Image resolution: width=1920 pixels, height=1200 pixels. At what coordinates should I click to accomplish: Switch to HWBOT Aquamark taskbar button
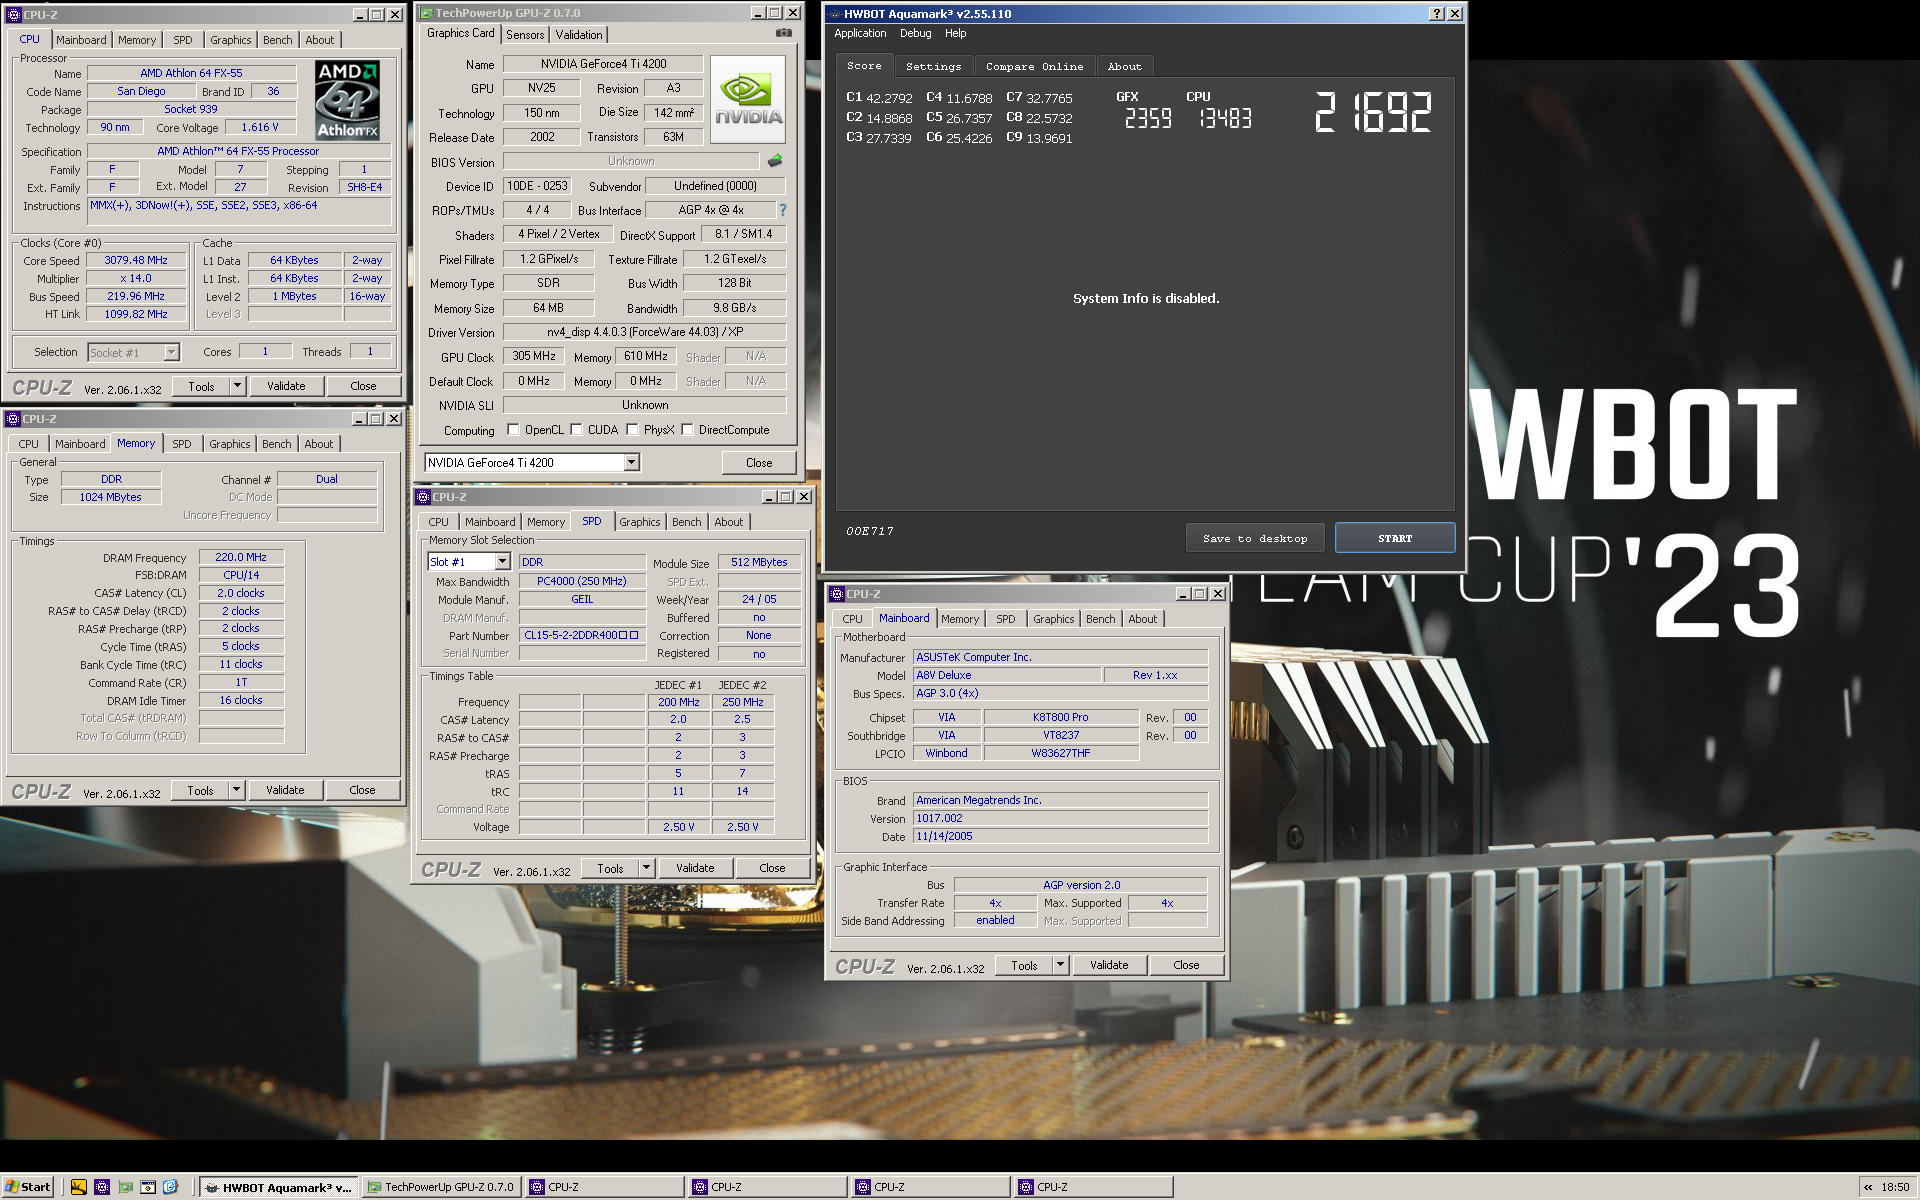point(279,1187)
